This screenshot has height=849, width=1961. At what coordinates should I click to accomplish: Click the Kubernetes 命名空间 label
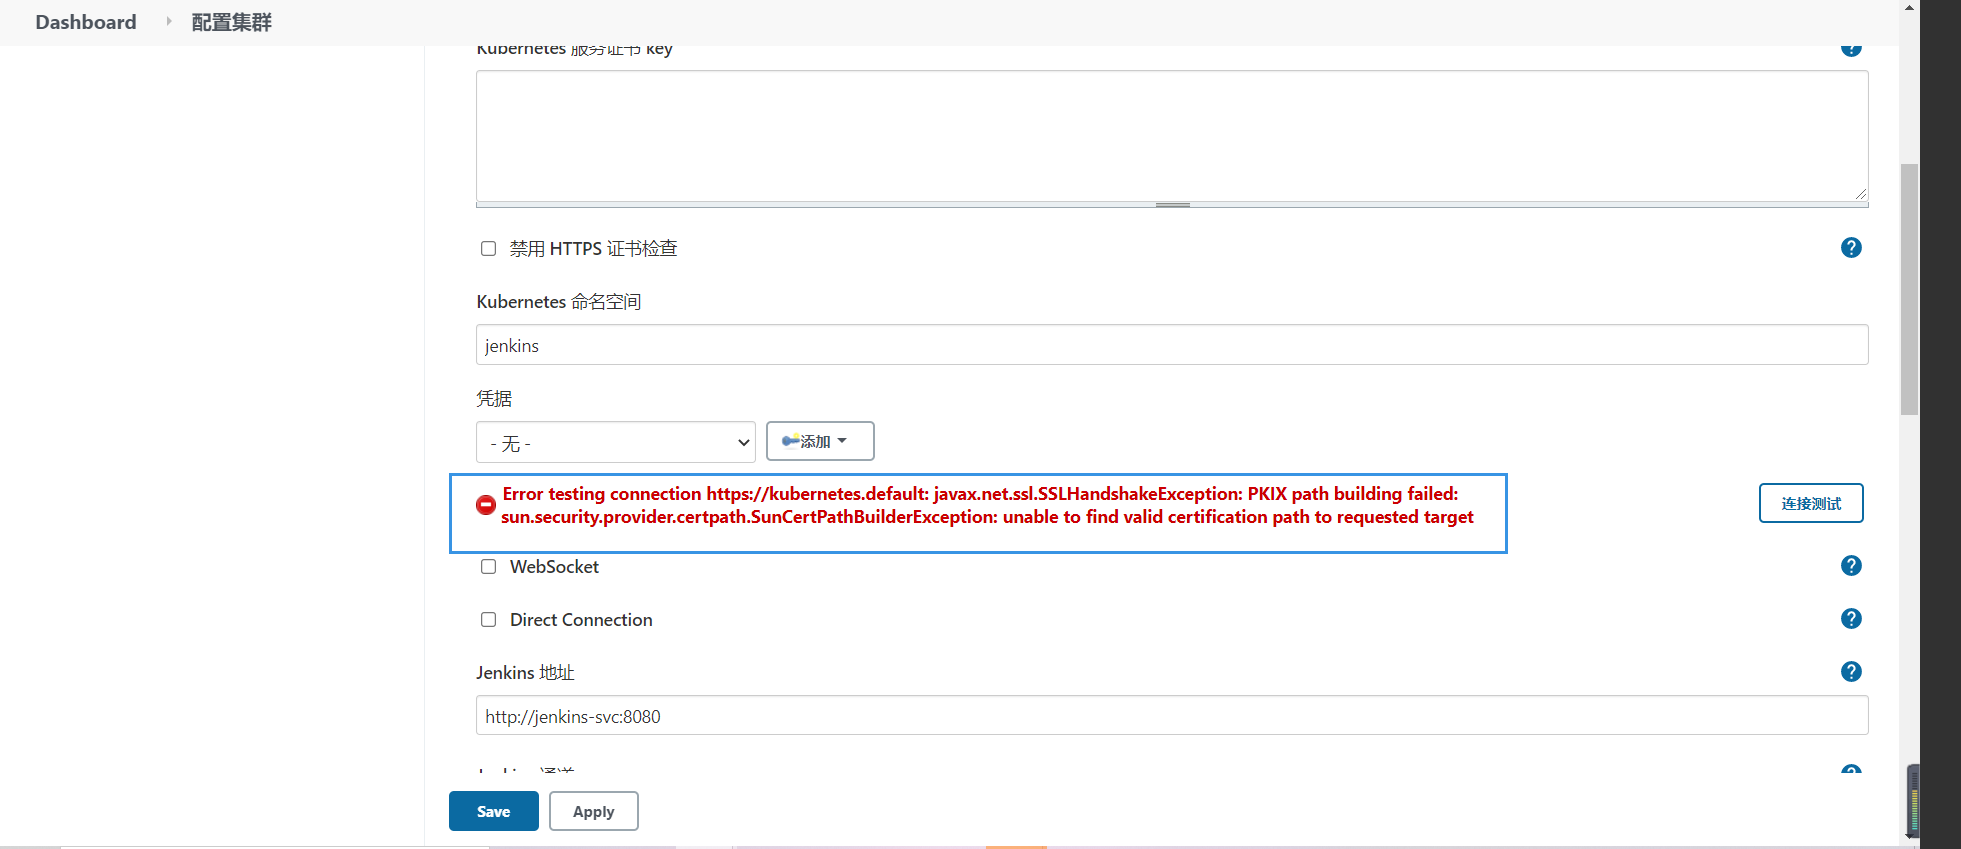(559, 302)
